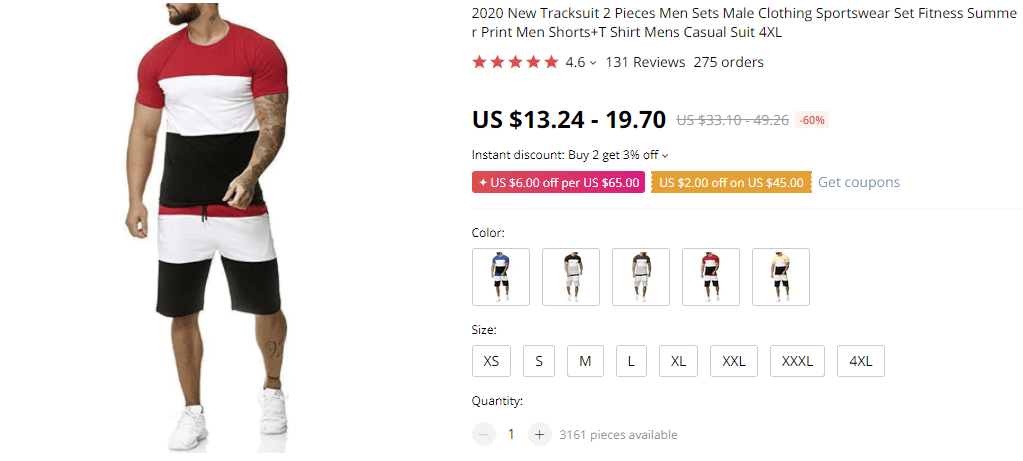
Task: Expand the Buy 2 get 3% off discount
Action: point(665,155)
